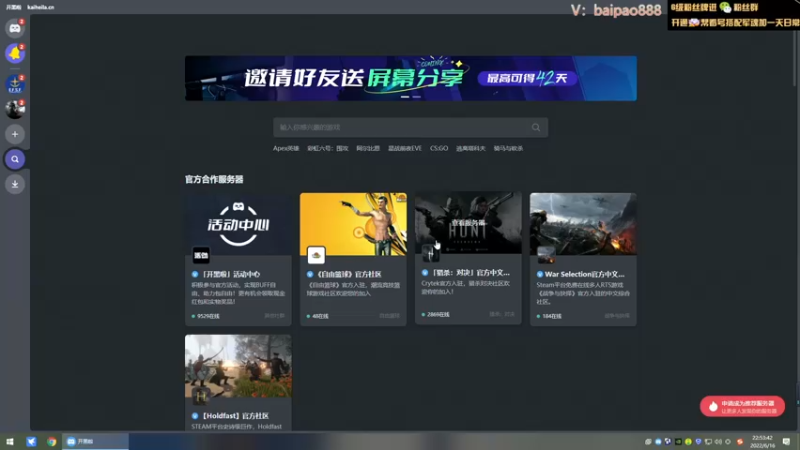Click the Kaiheila taskbar window button
The width and height of the screenshot is (800, 450).
click(95, 441)
